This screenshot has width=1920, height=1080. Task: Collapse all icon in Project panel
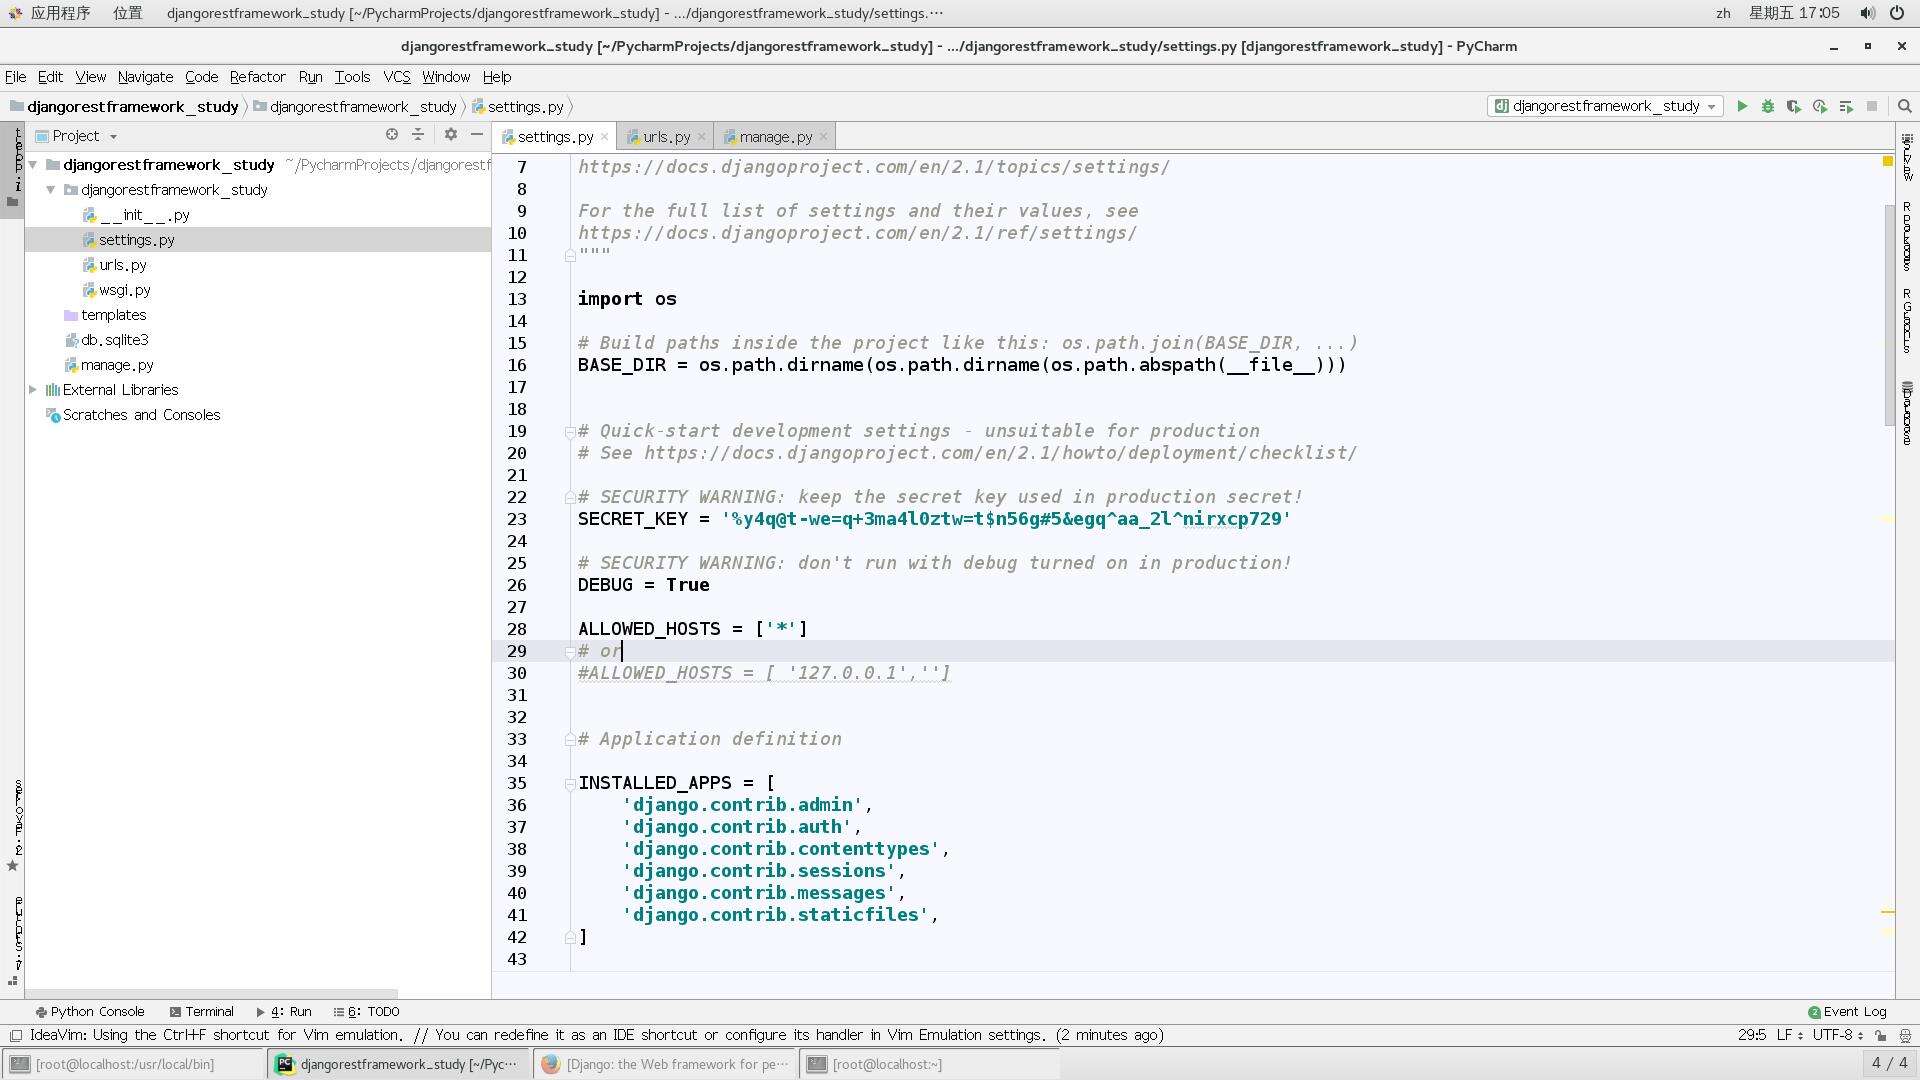coord(418,135)
